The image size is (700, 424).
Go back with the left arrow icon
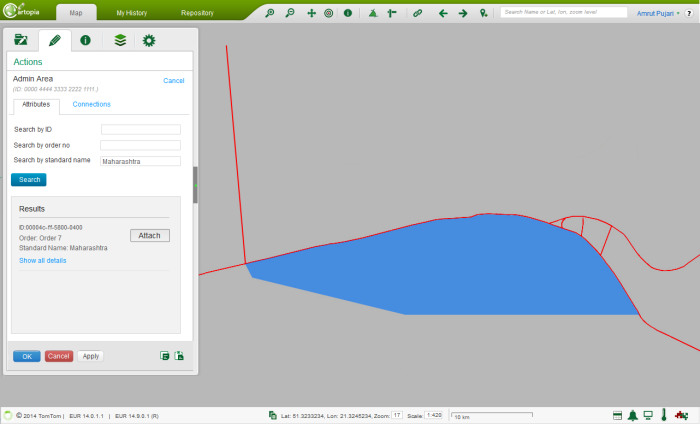click(443, 13)
